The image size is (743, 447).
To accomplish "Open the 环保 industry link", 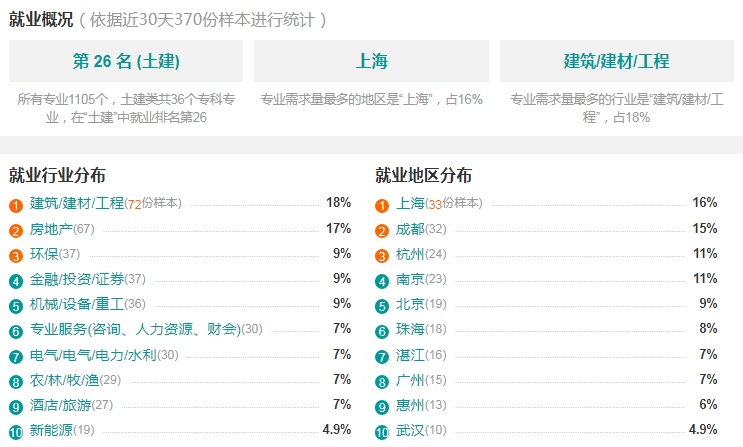I will (x=44, y=254).
